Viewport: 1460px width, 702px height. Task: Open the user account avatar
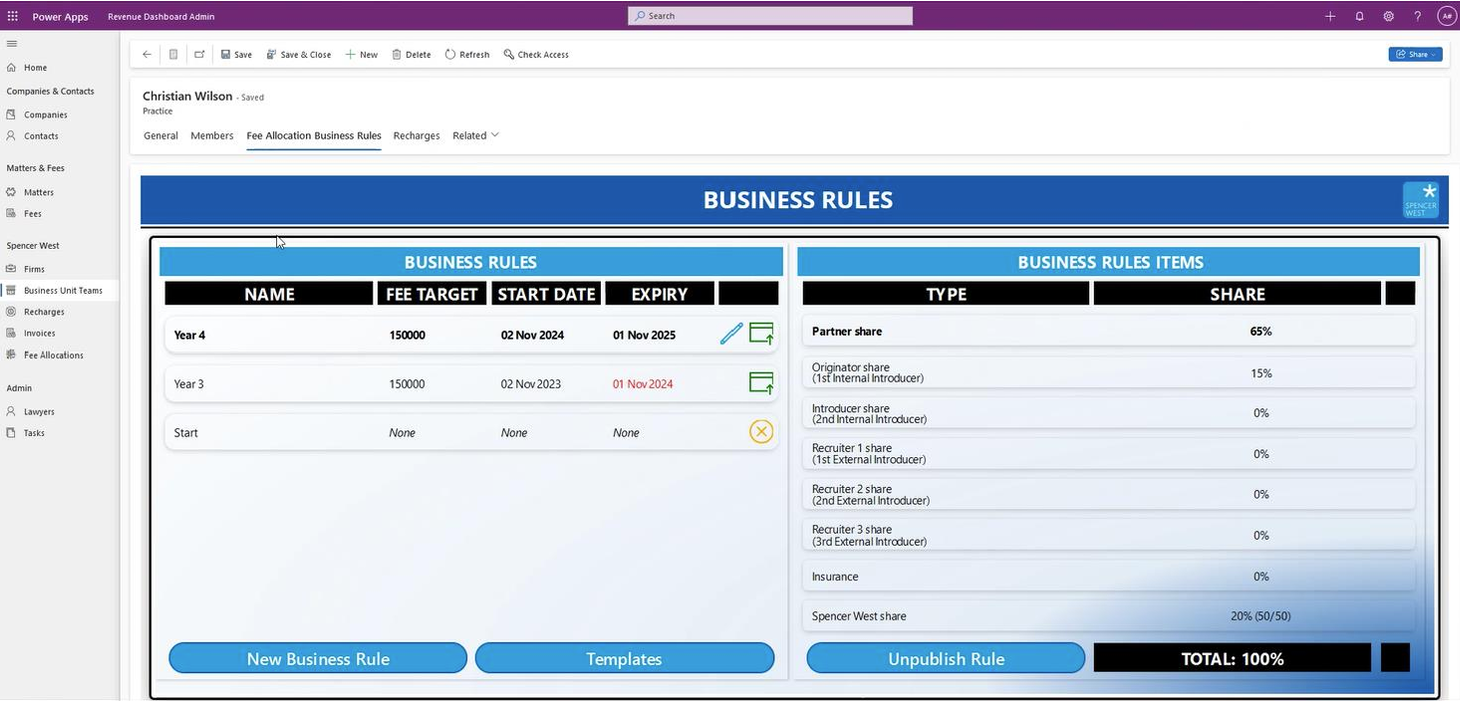tap(1446, 16)
